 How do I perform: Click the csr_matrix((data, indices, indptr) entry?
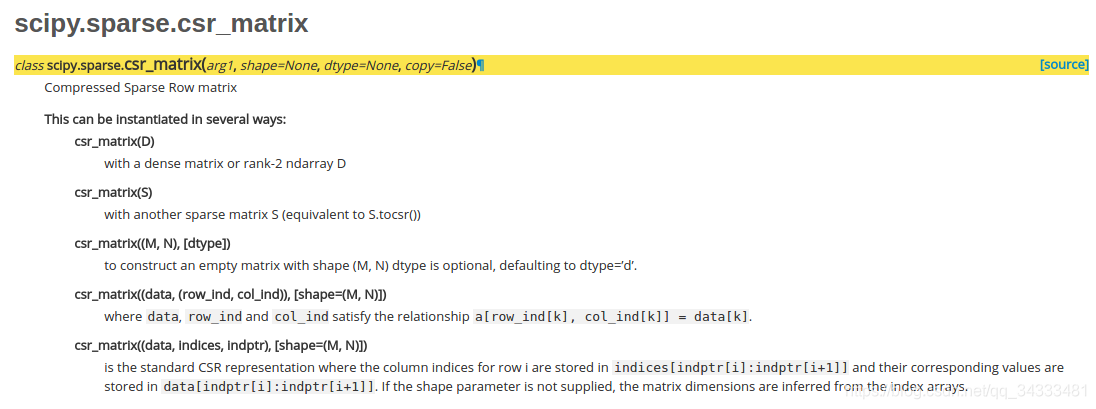pos(221,345)
